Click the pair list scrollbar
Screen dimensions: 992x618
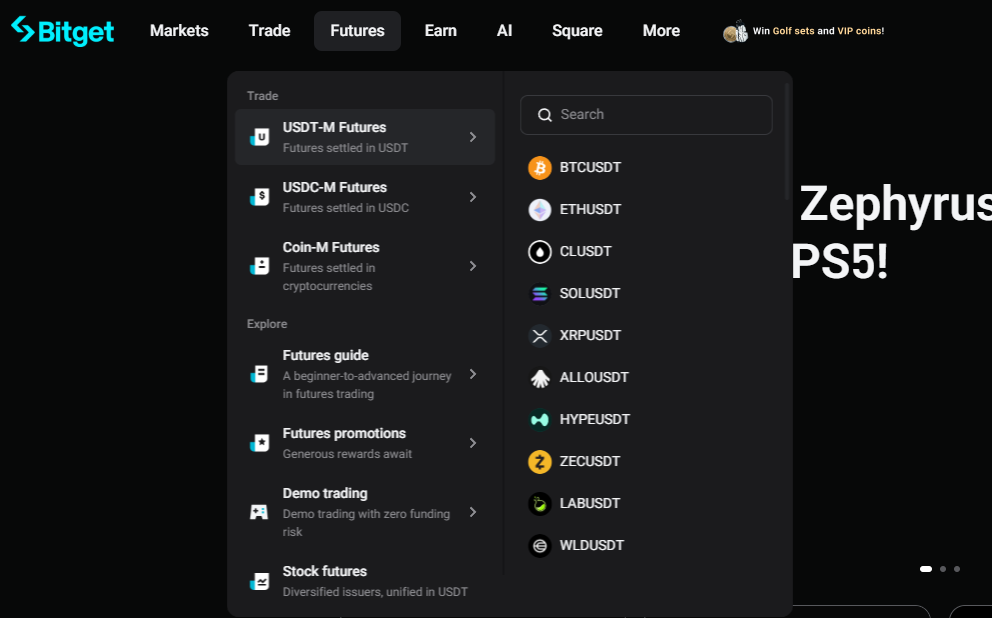(x=786, y=142)
